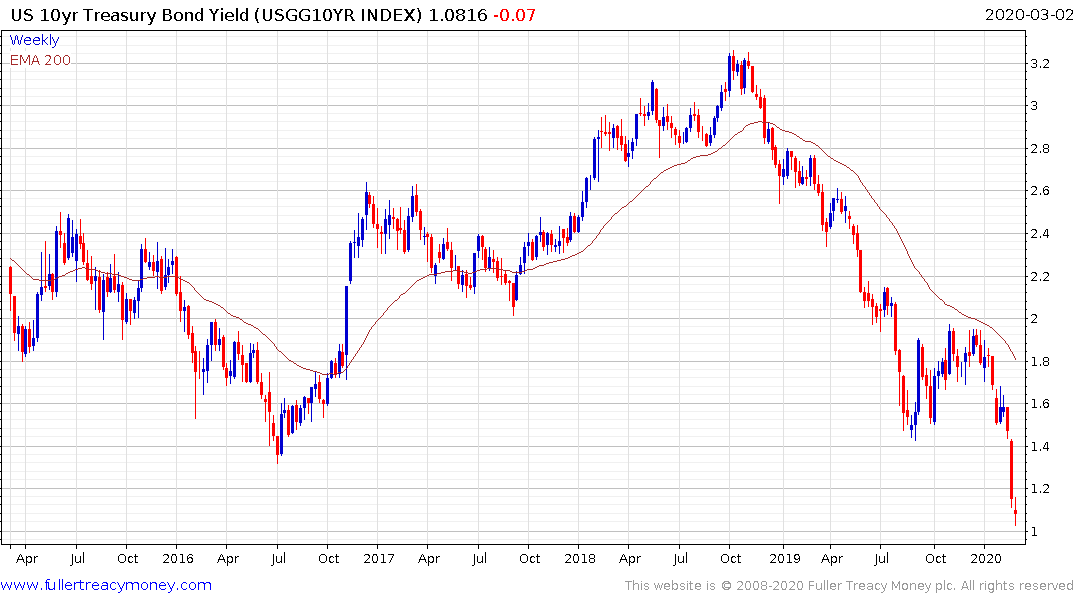Click the 1.8 y-axis label
This screenshot has width=1075, height=600.
tap(1040, 361)
